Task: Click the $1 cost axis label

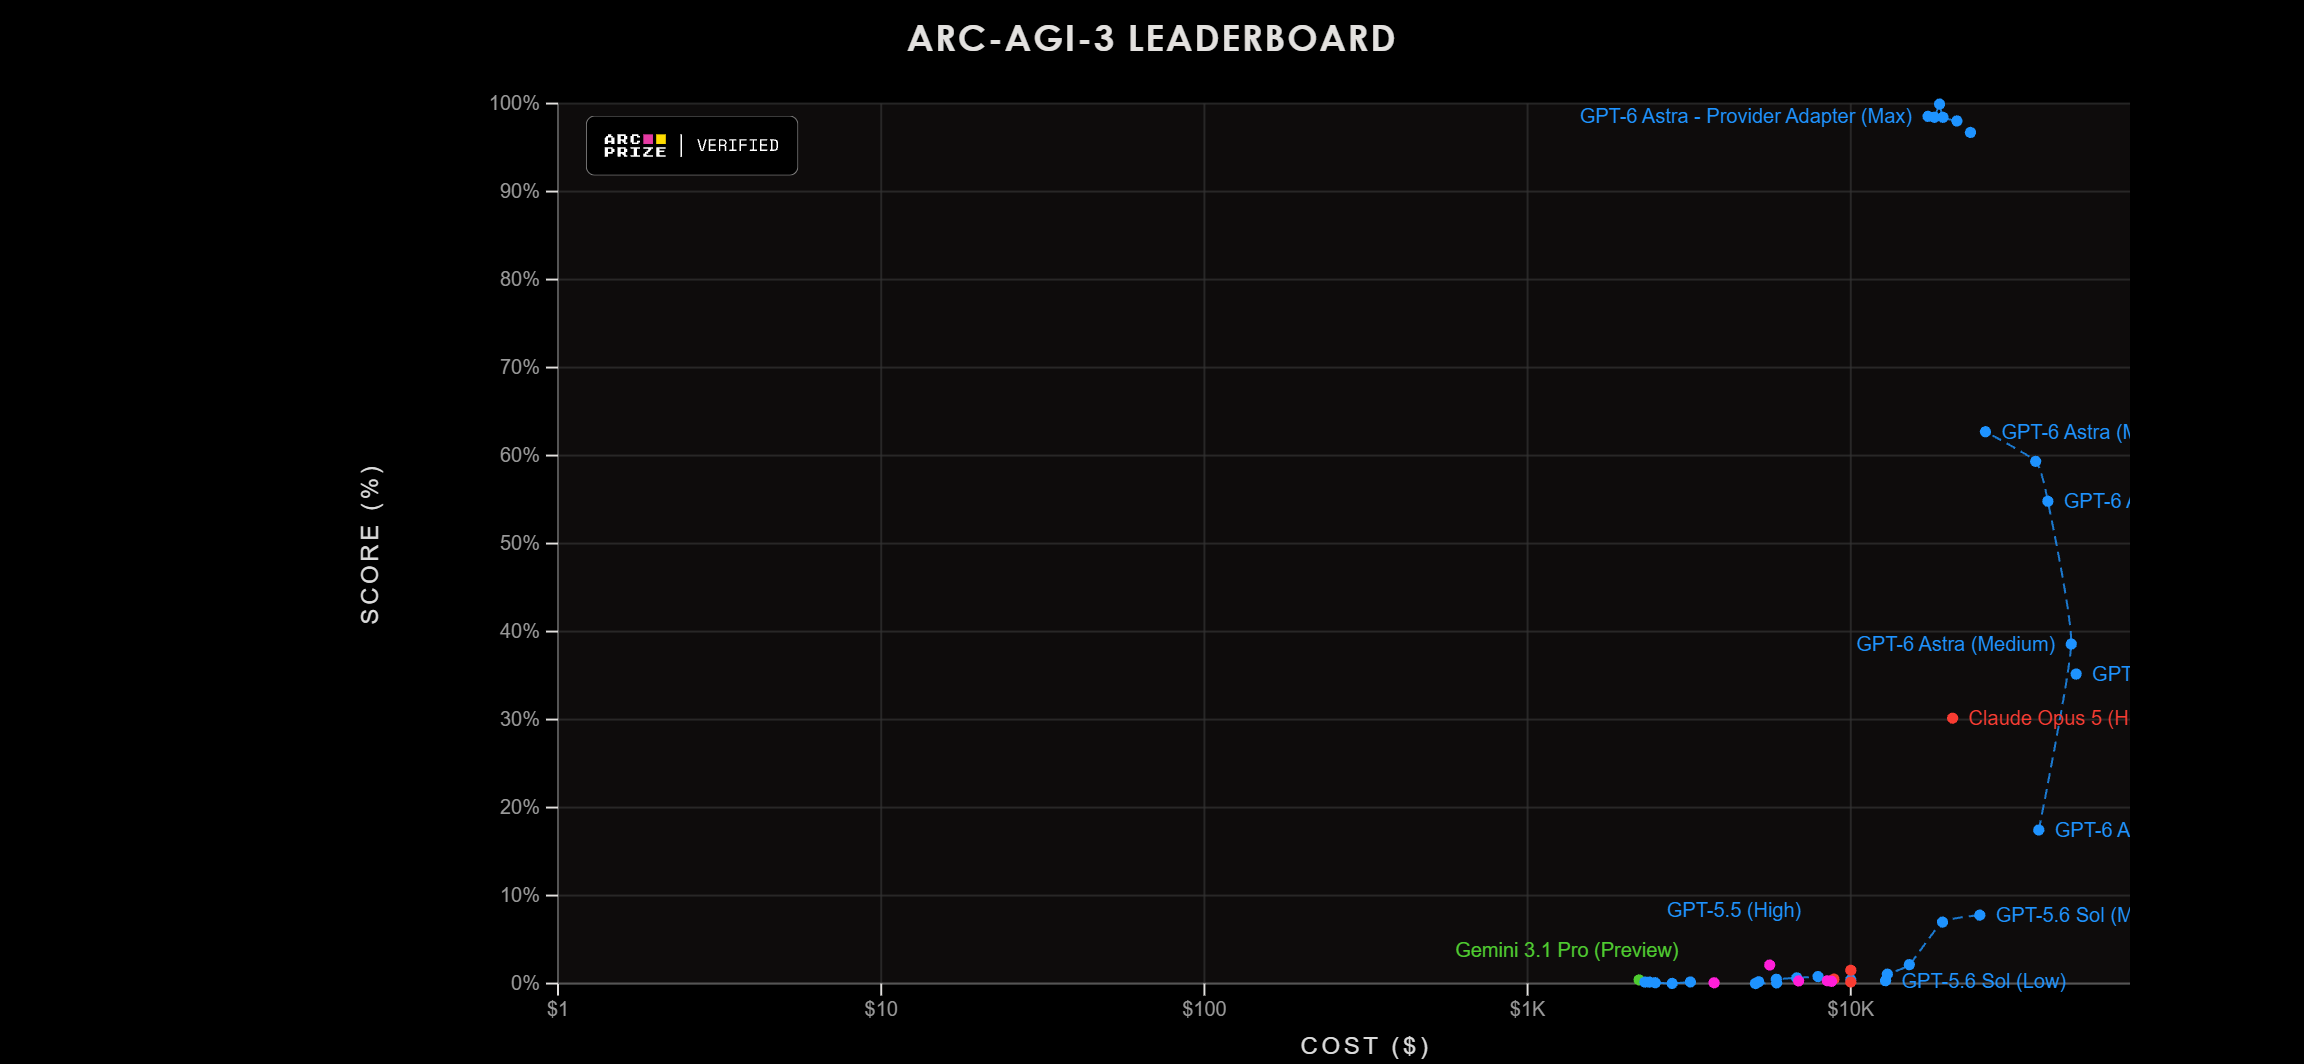Action: coord(557,1009)
